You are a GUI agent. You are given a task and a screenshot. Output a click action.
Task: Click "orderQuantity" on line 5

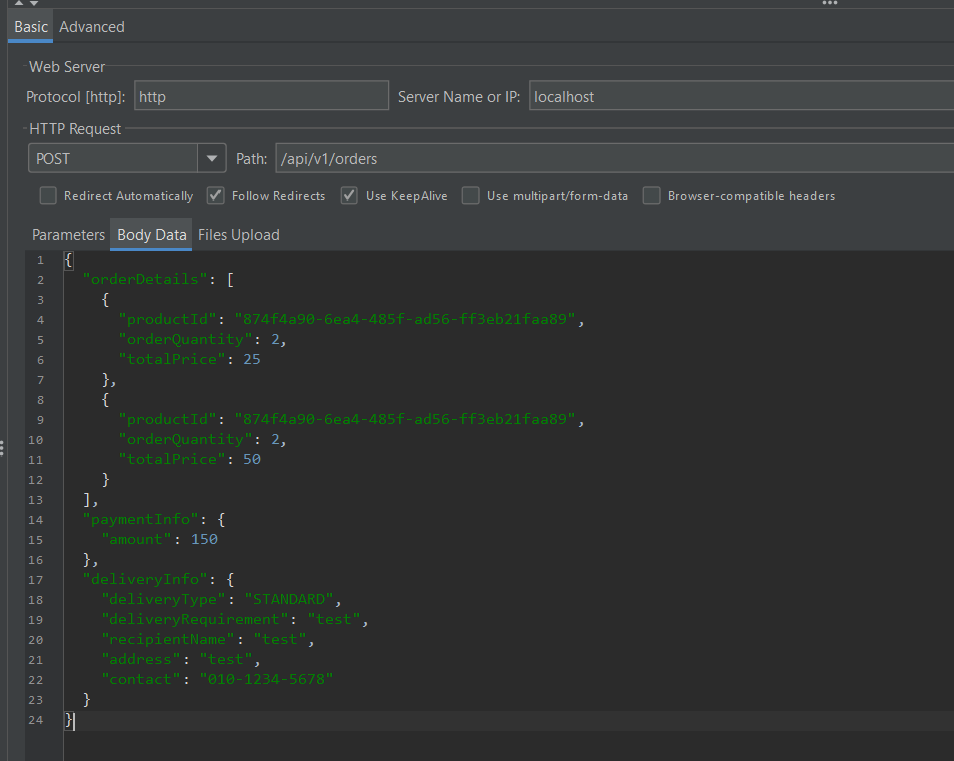[x=186, y=339]
